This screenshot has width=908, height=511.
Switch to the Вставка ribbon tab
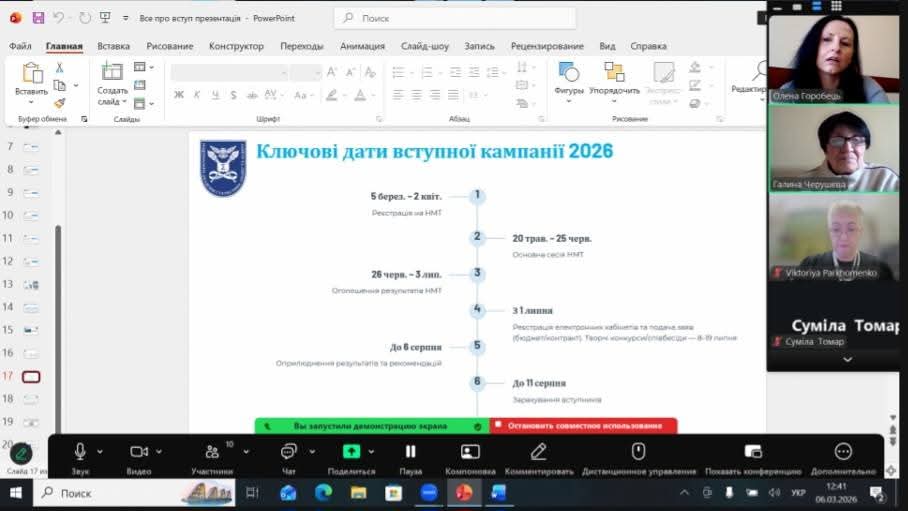pos(113,46)
